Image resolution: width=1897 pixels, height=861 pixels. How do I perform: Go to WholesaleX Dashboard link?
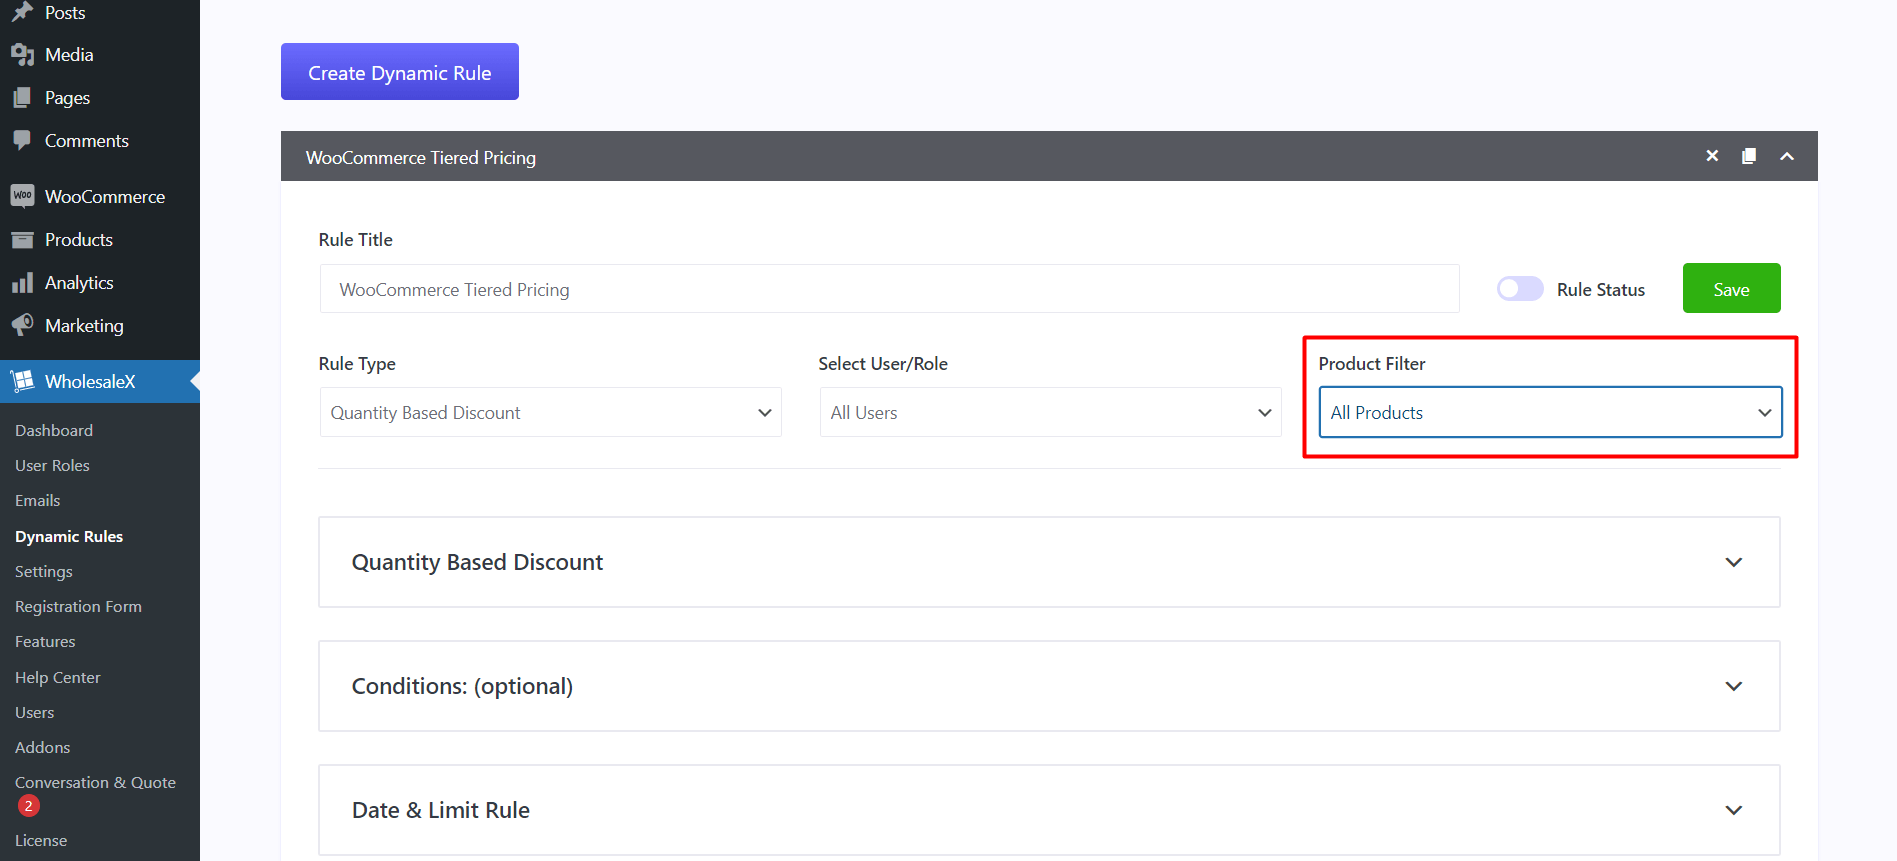[x=54, y=430]
